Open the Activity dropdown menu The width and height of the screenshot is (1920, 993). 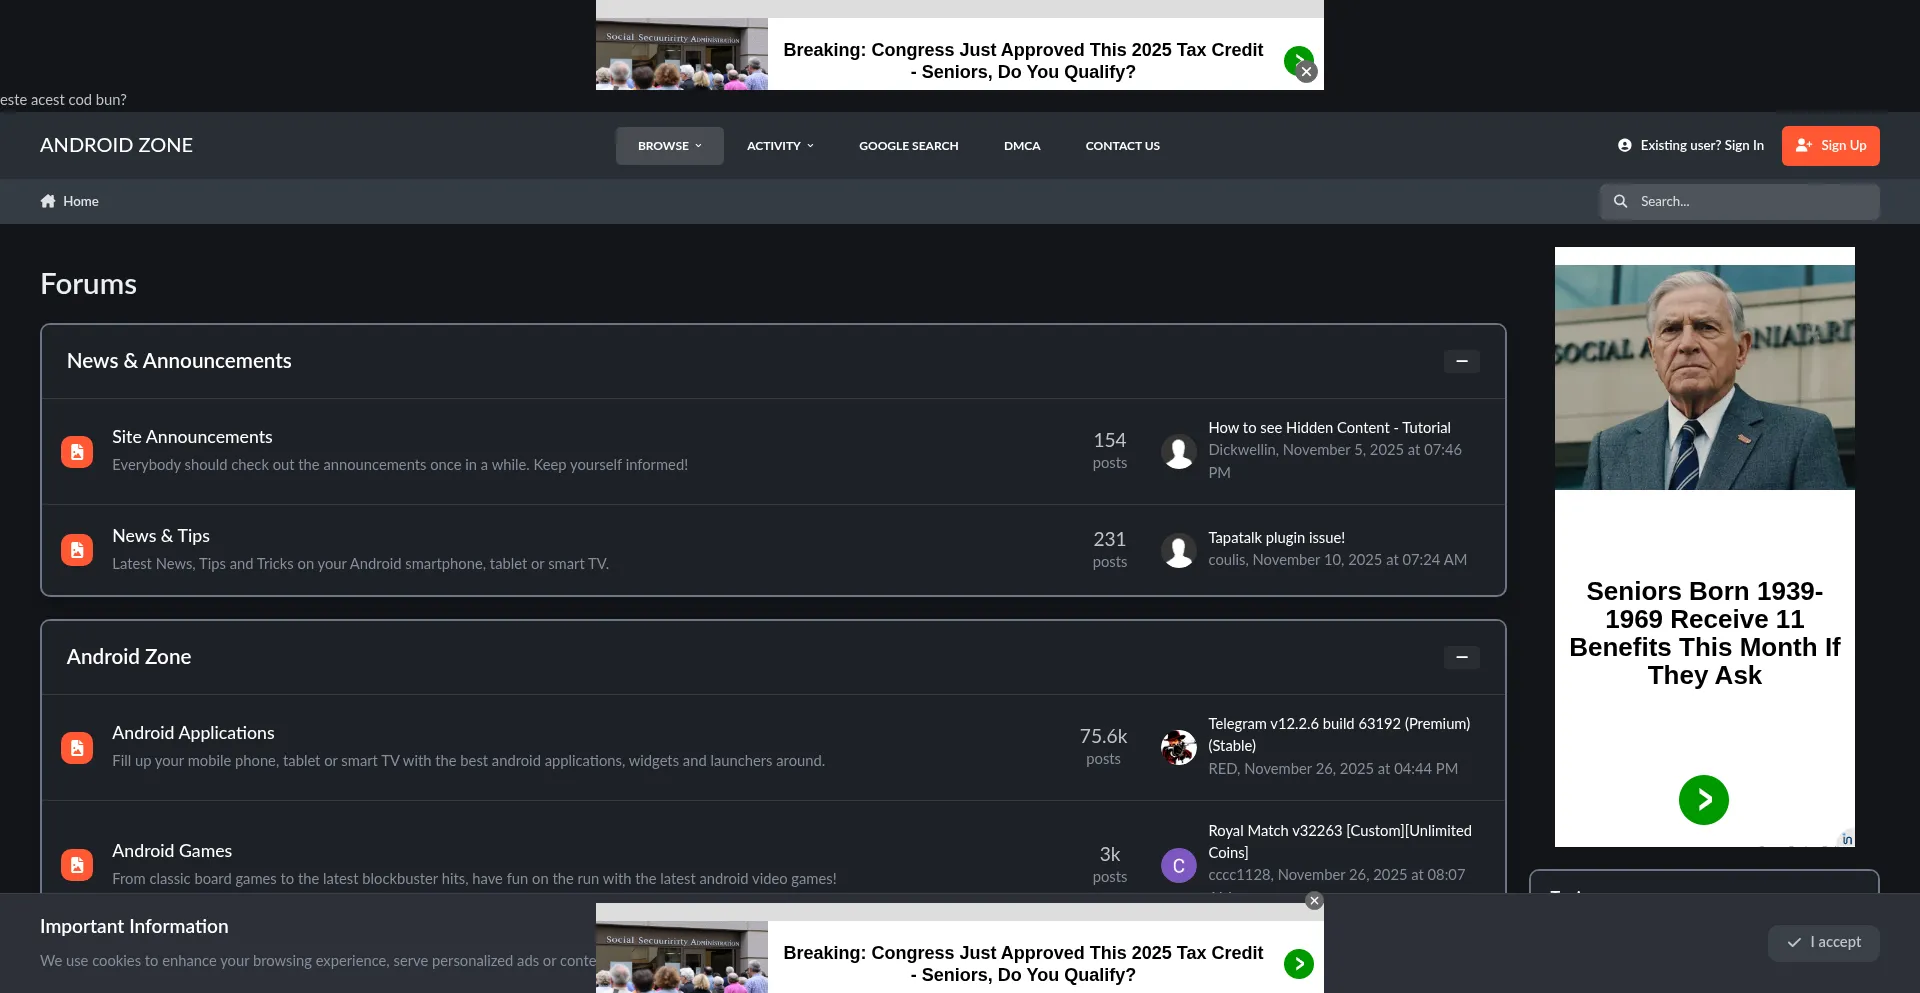780,146
